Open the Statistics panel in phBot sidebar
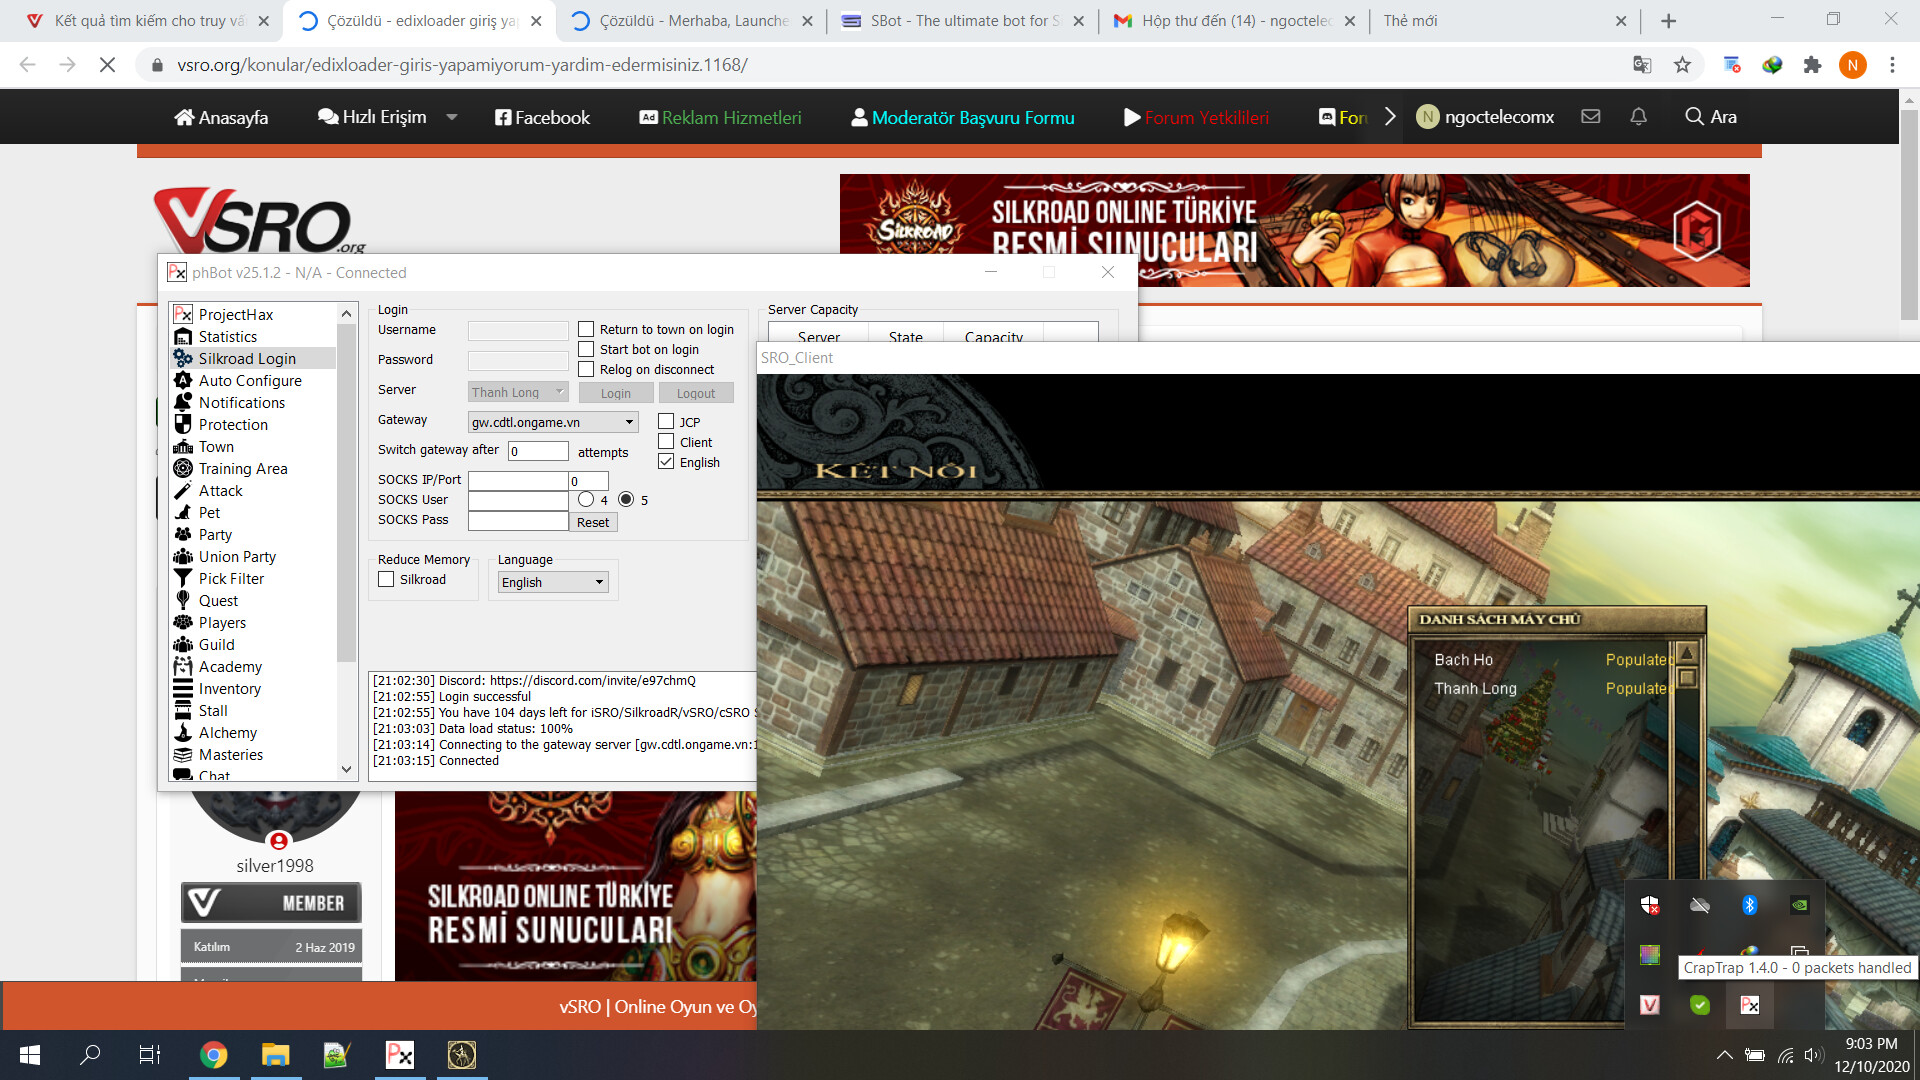The height and width of the screenshot is (1080, 1920). click(x=227, y=337)
